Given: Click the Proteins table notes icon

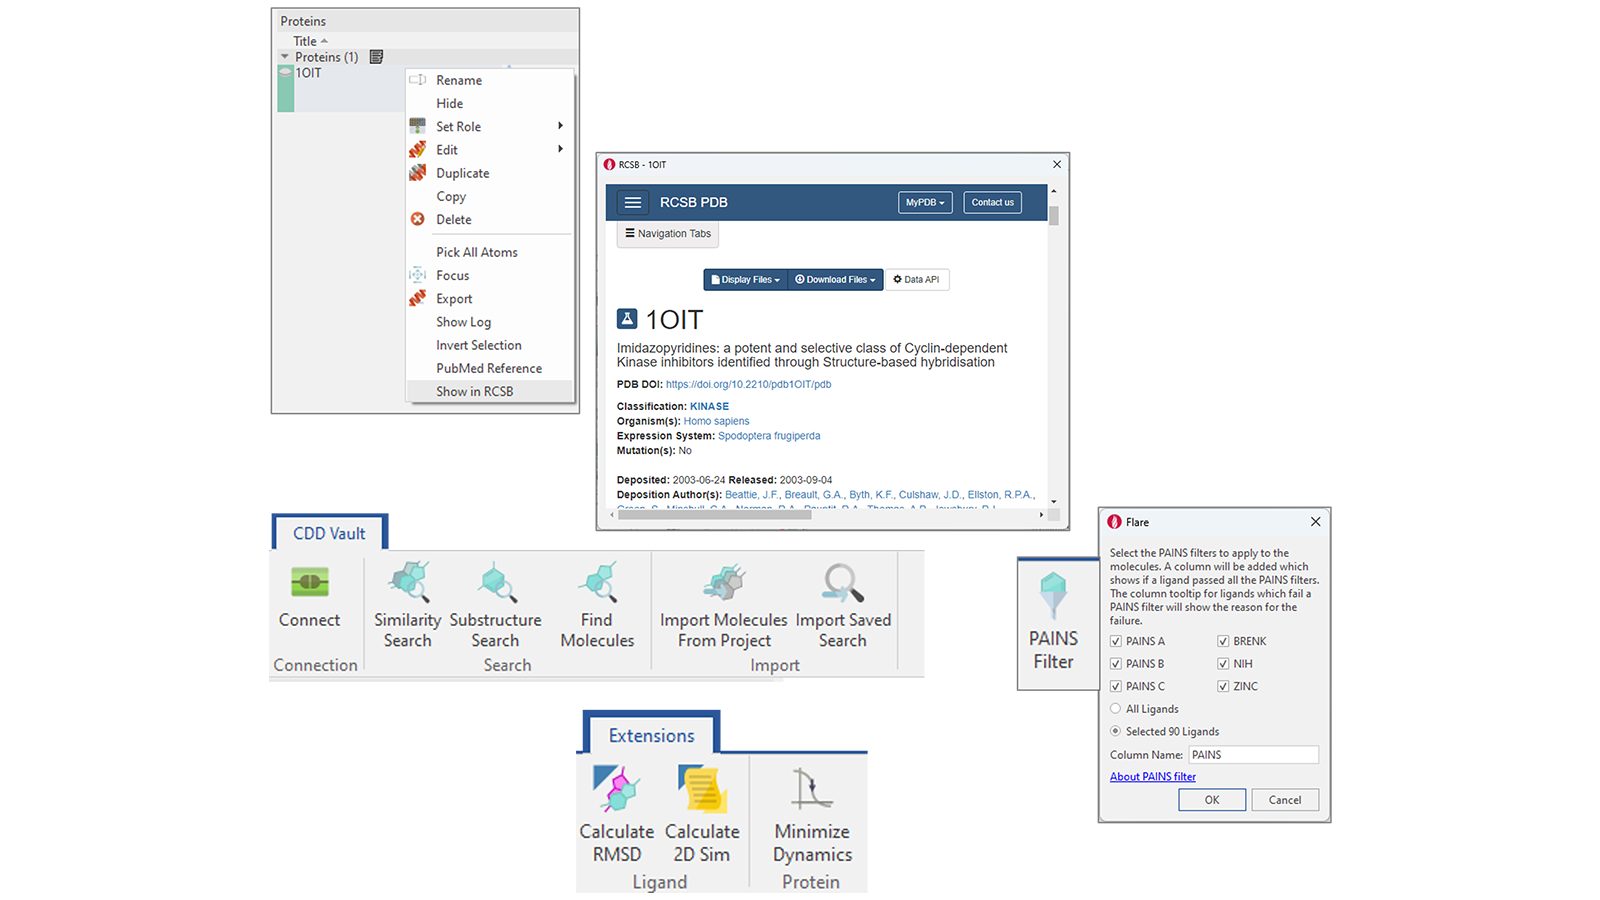Looking at the screenshot, I should 376,57.
